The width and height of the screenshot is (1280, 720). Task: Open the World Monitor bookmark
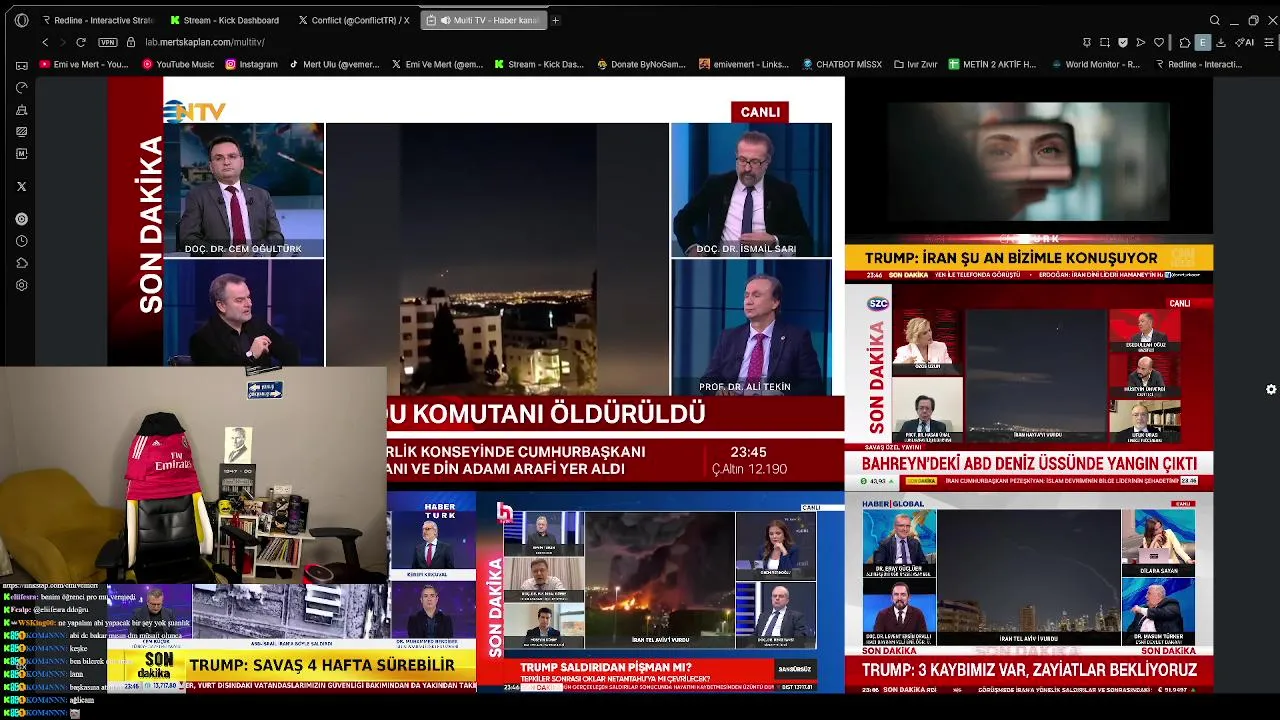1095,64
